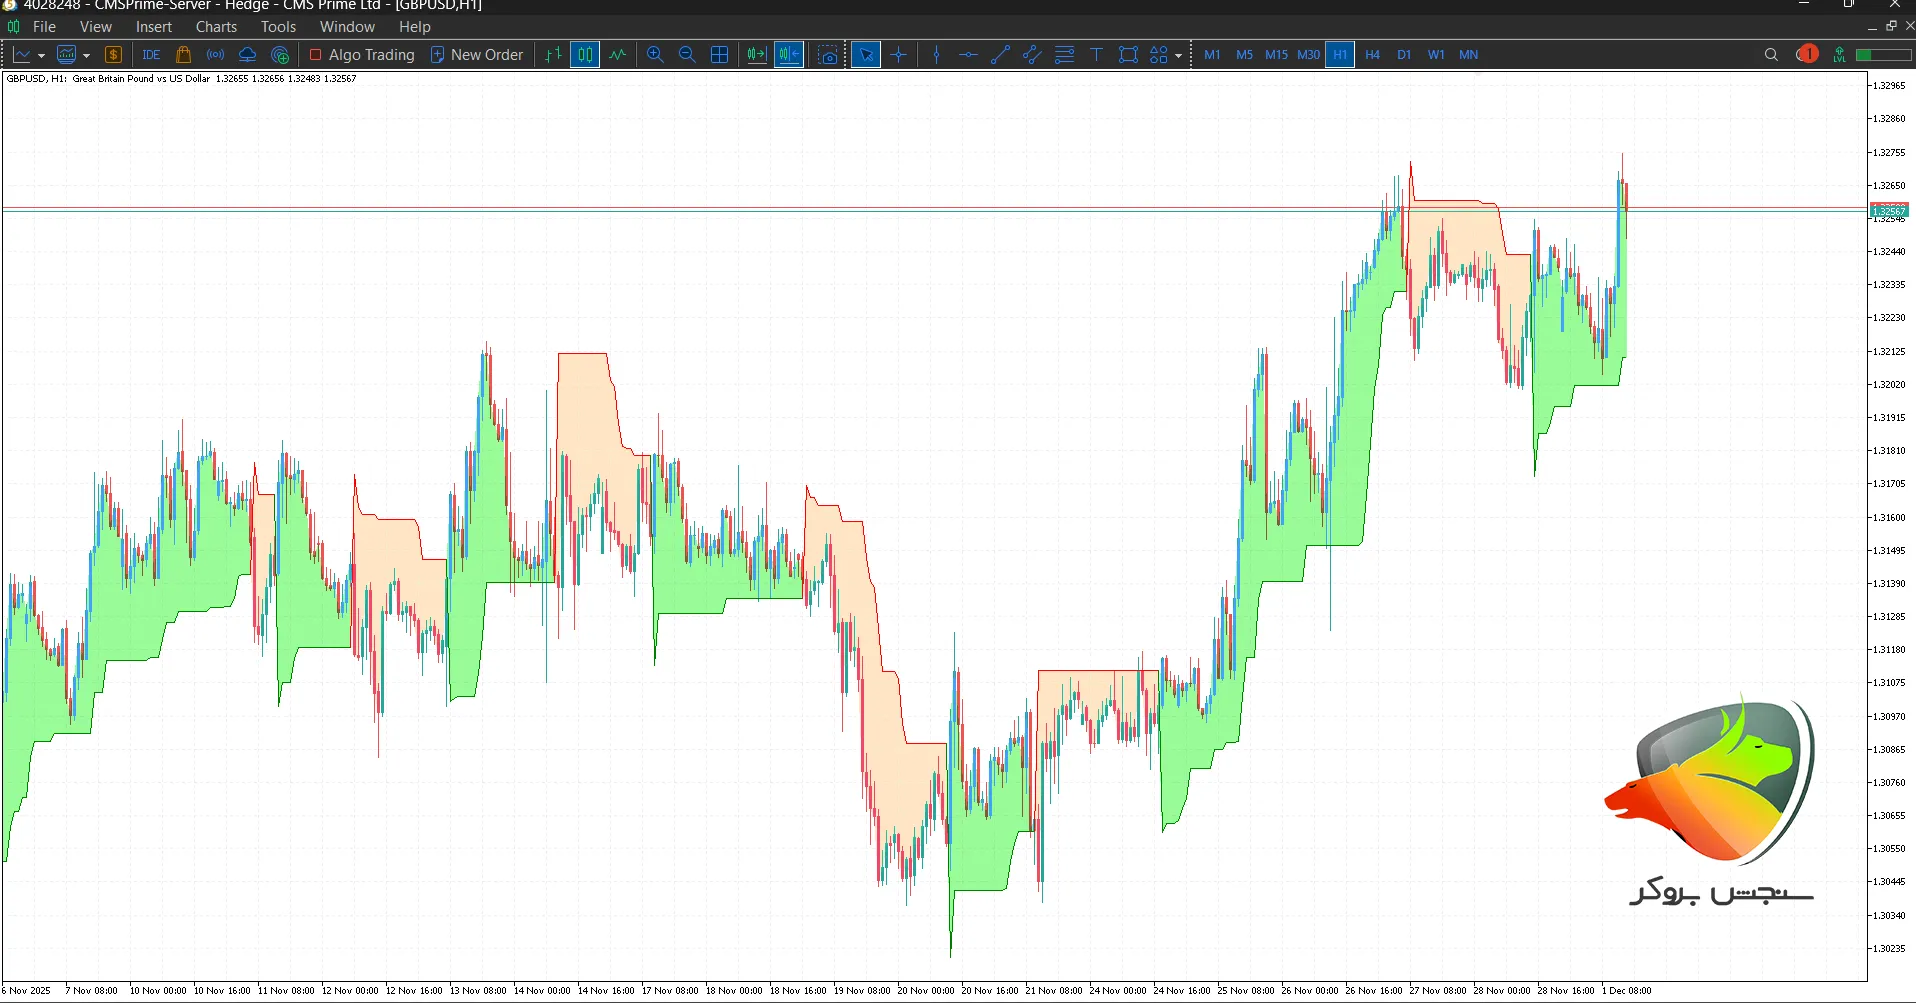
Task: Open the MetaEditor IDE
Action: click(x=151, y=55)
